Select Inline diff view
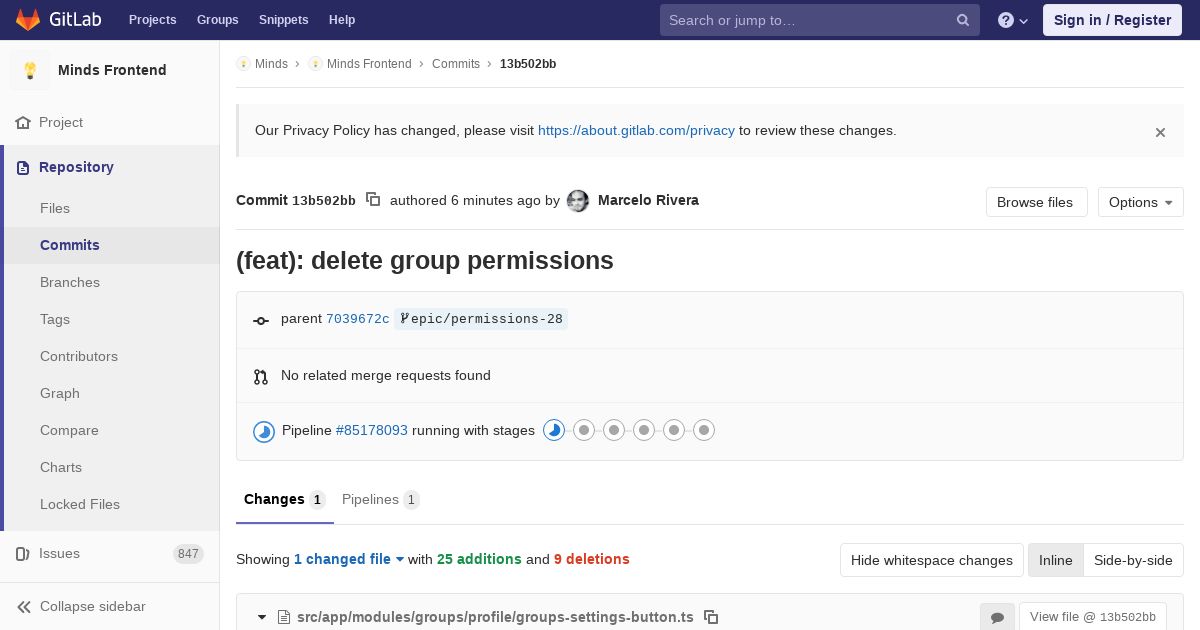1200x630 pixels. (x=1055, y=560)
